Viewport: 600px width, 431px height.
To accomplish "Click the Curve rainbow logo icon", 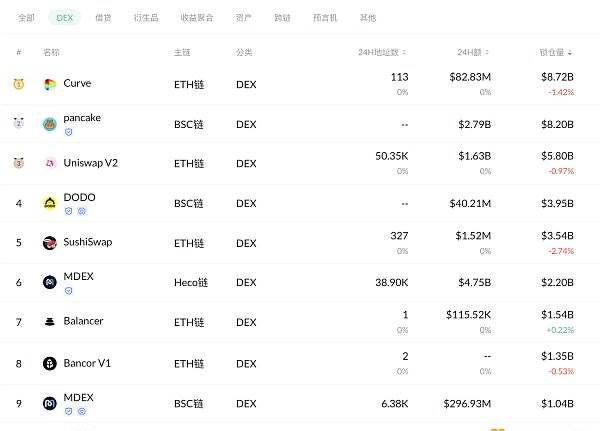I will tap(50, 84).
